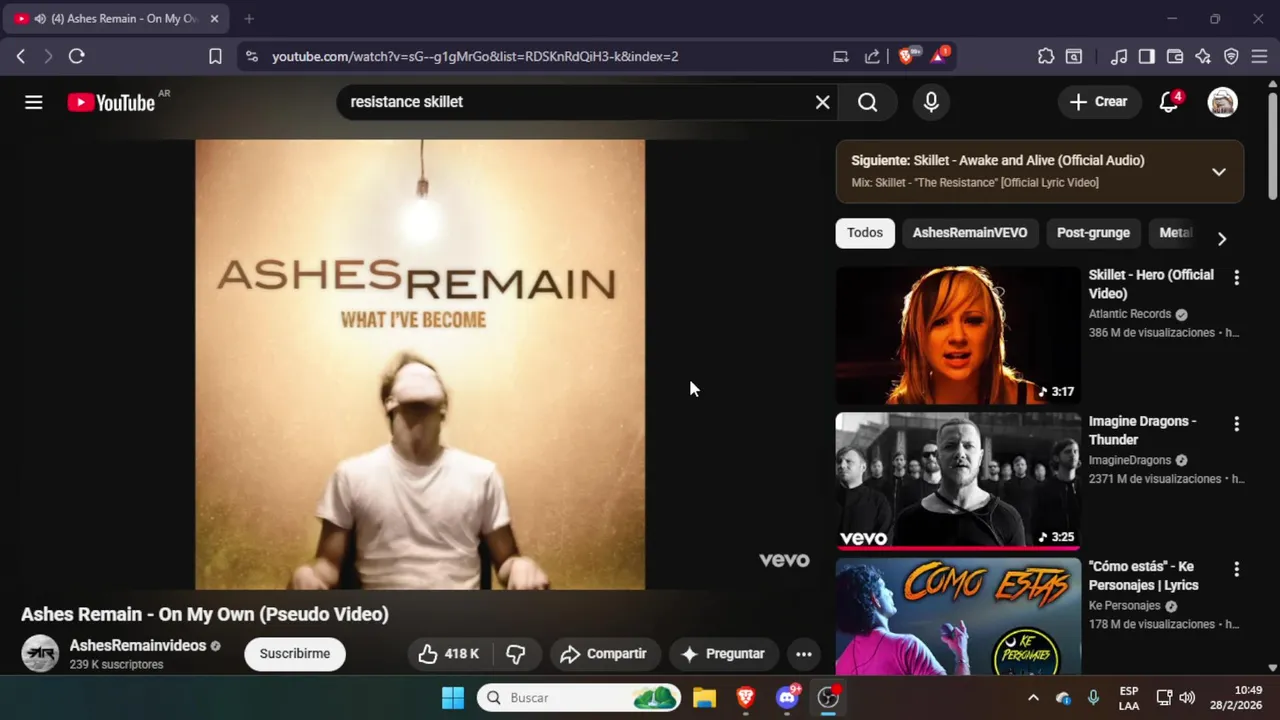Open the Ke Personajes channel link

click(x=1125, y=606)
